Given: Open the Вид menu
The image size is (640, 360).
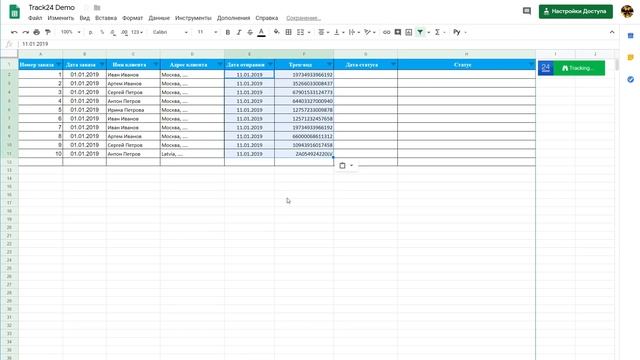Looking at the screenshot, I should point(84,18).
